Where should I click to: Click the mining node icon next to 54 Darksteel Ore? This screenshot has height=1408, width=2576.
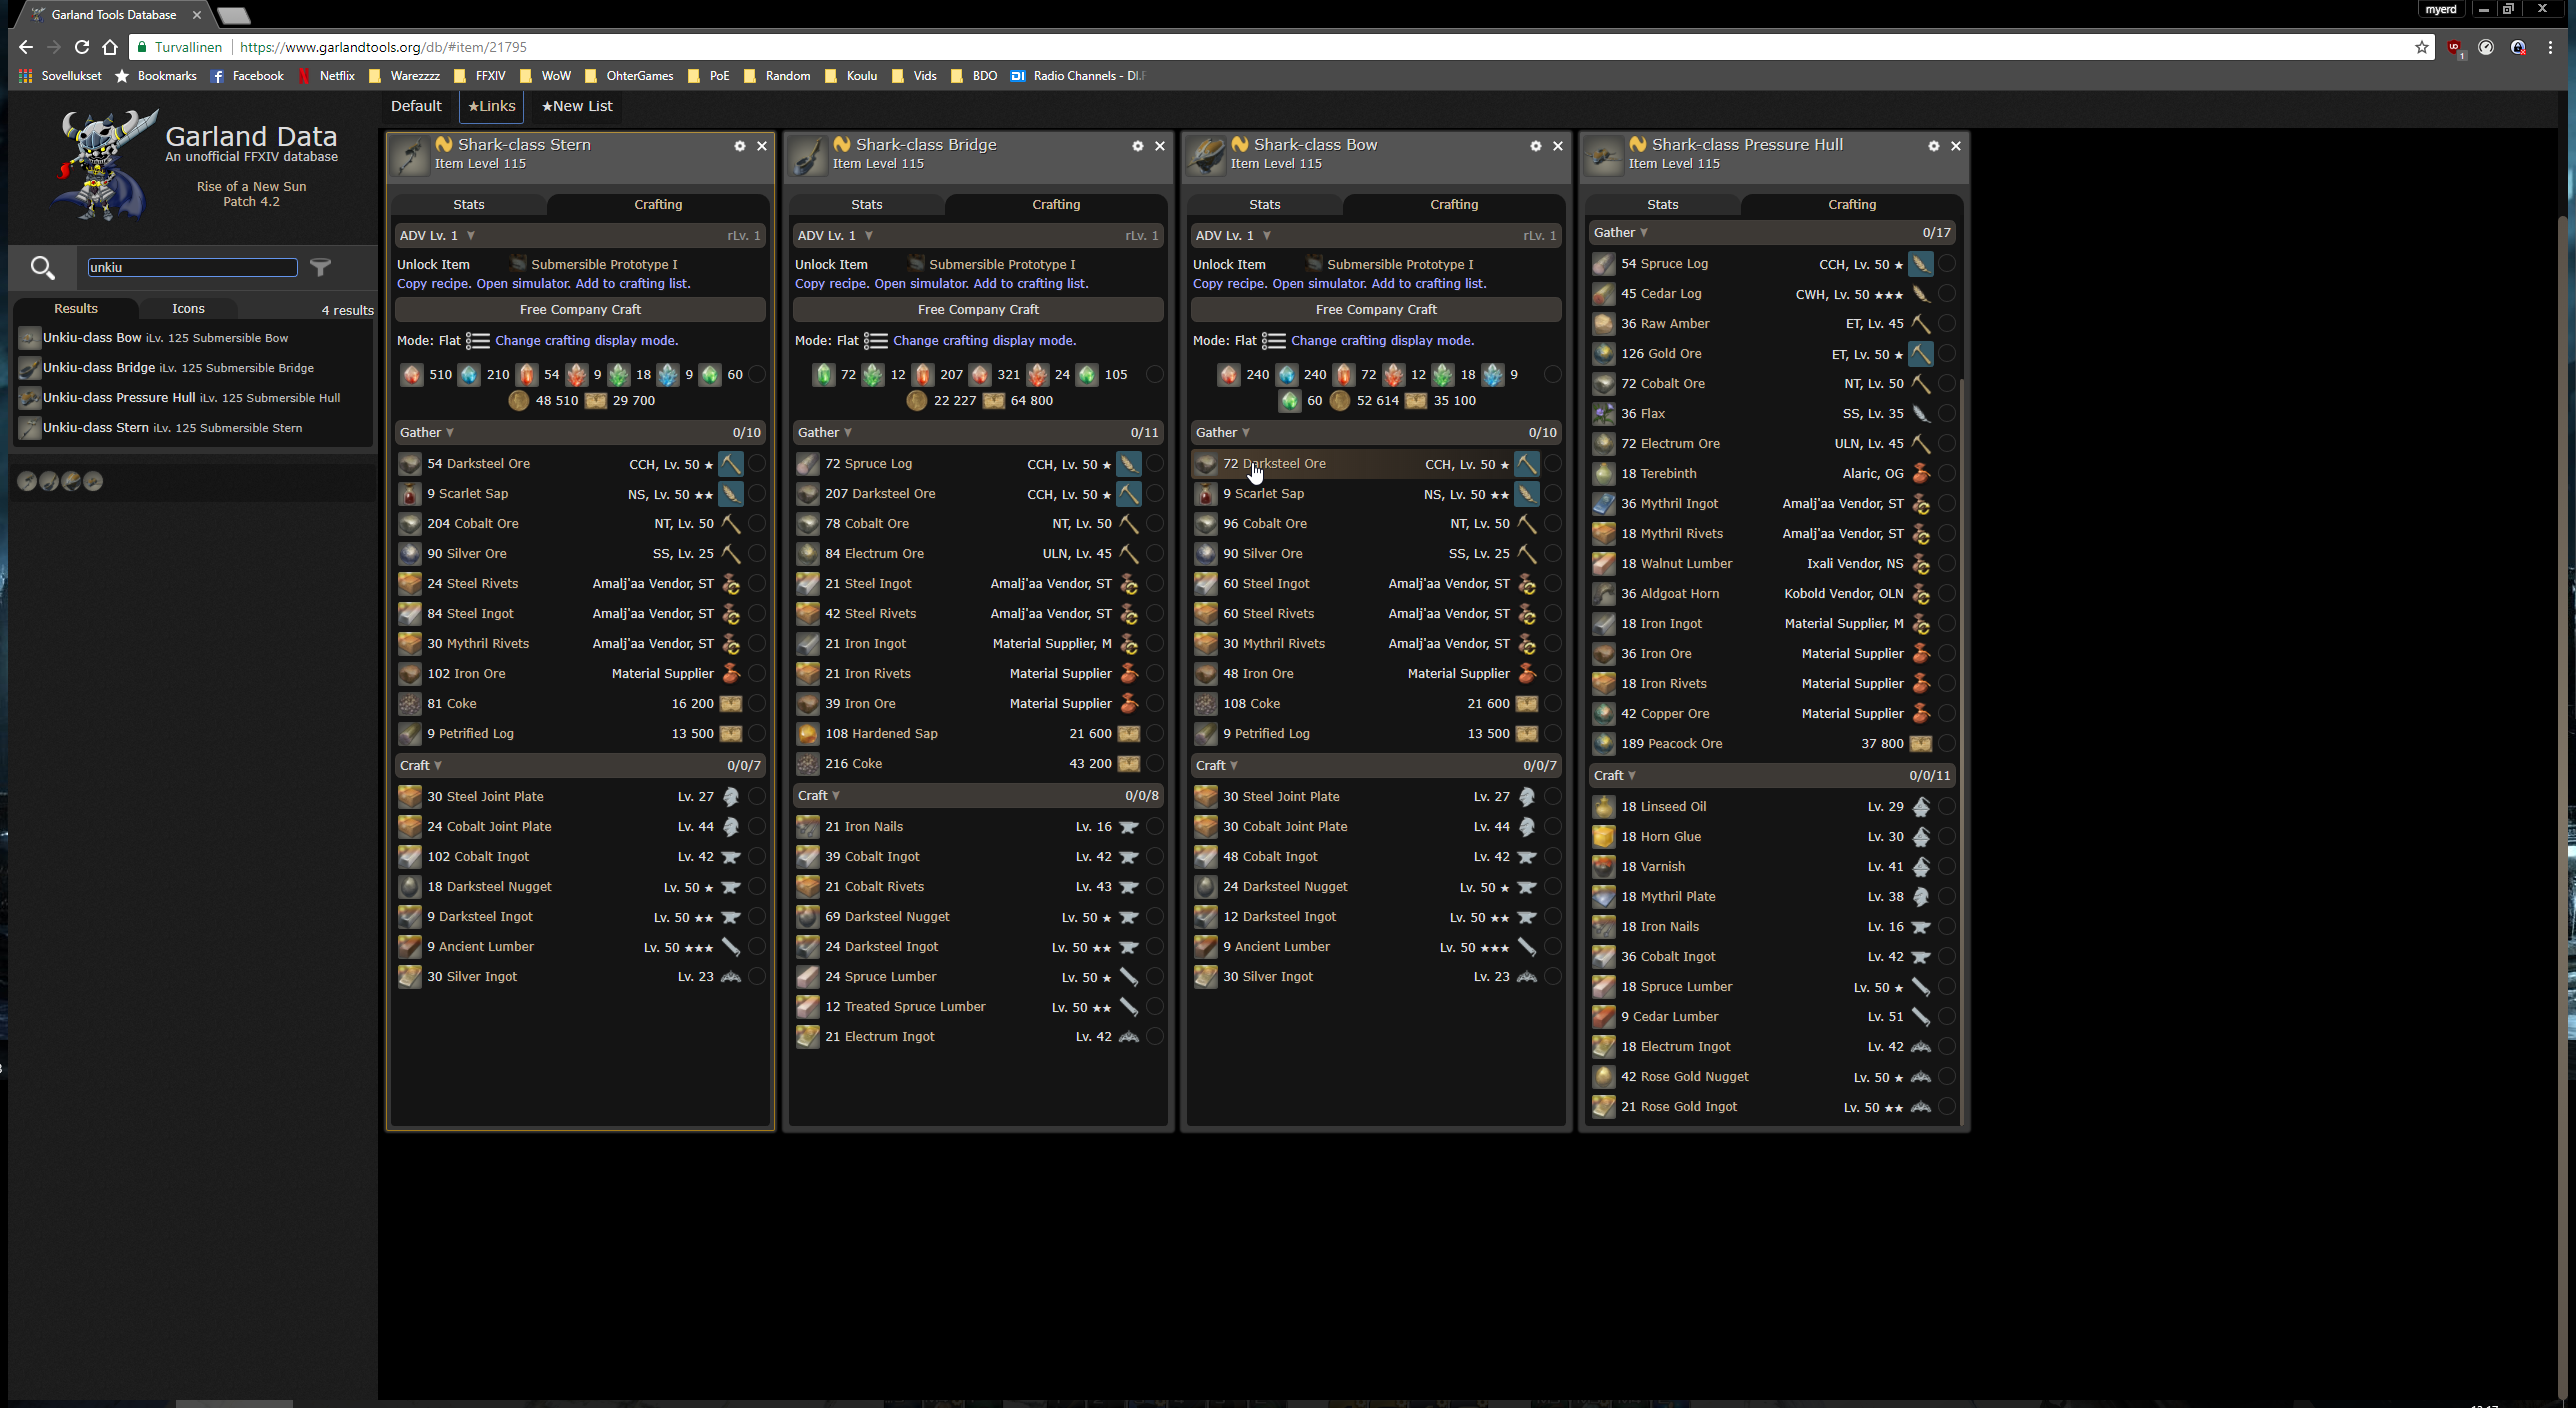(731, 464)
